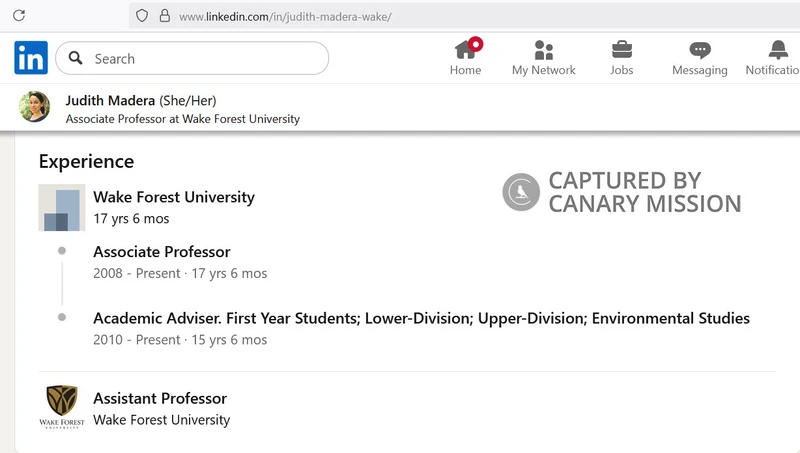Click the '17 yrs 6 mos' total duration text
800x453 pixels.
point(131,219)
